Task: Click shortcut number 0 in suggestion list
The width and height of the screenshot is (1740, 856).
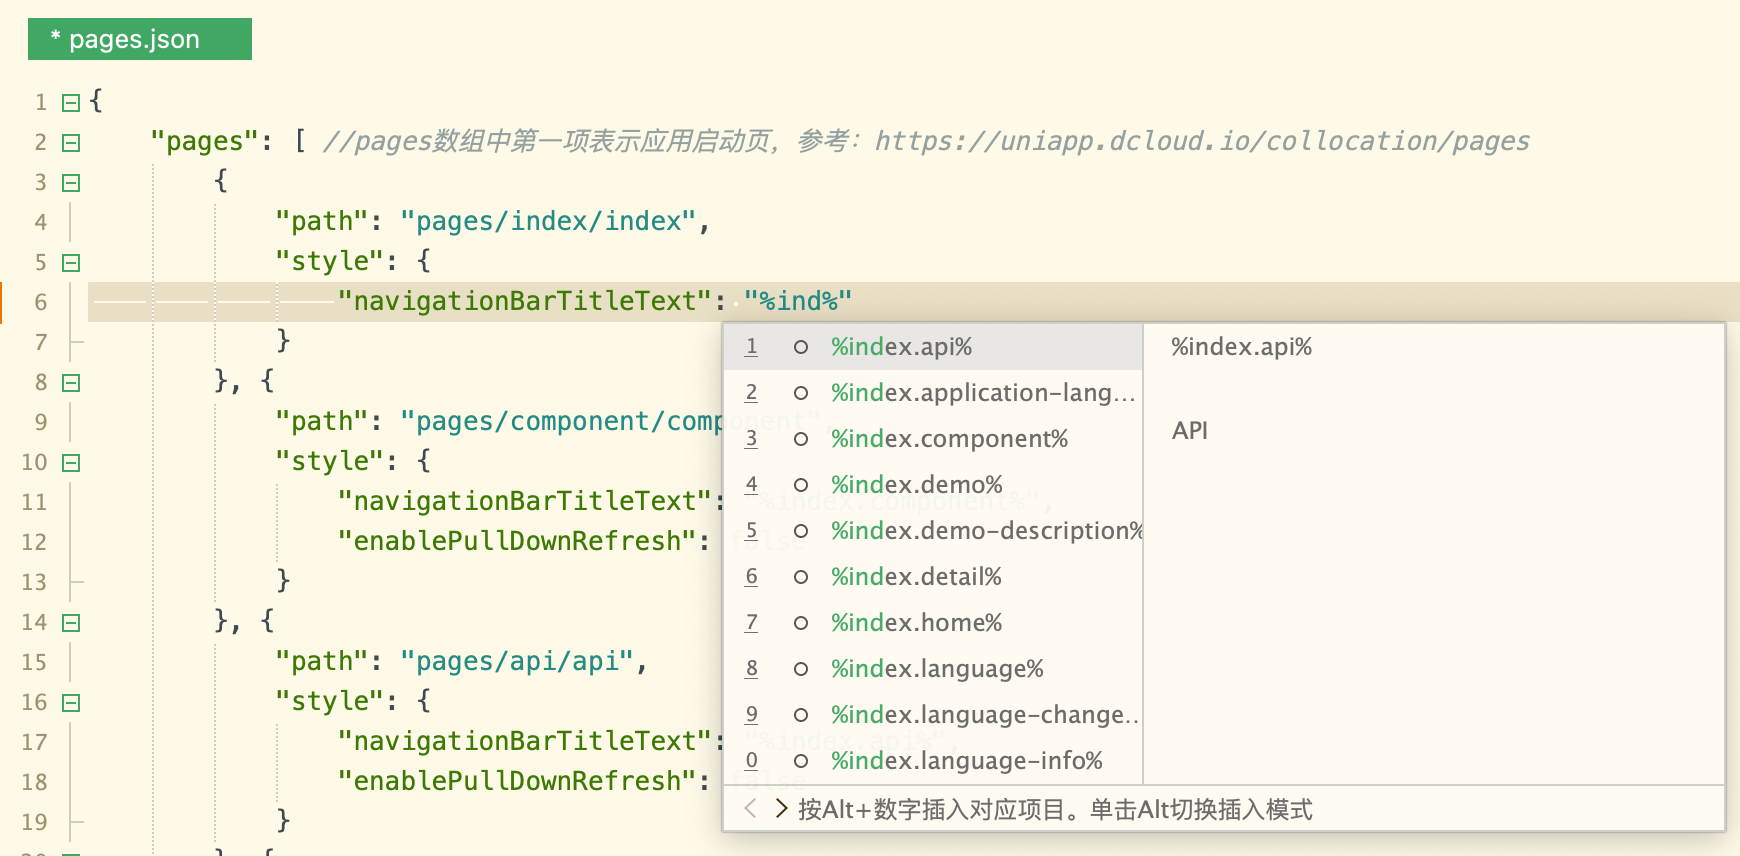Action: click(751, 761)
